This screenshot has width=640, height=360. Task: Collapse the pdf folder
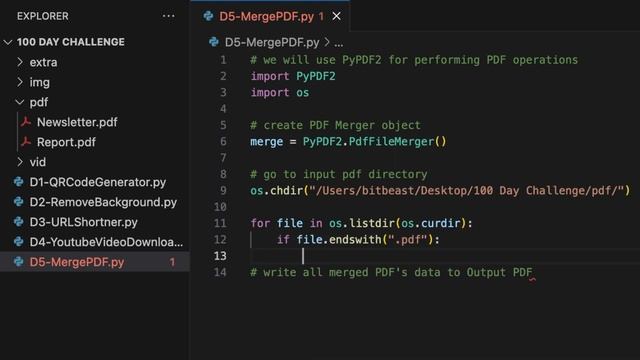20,102
